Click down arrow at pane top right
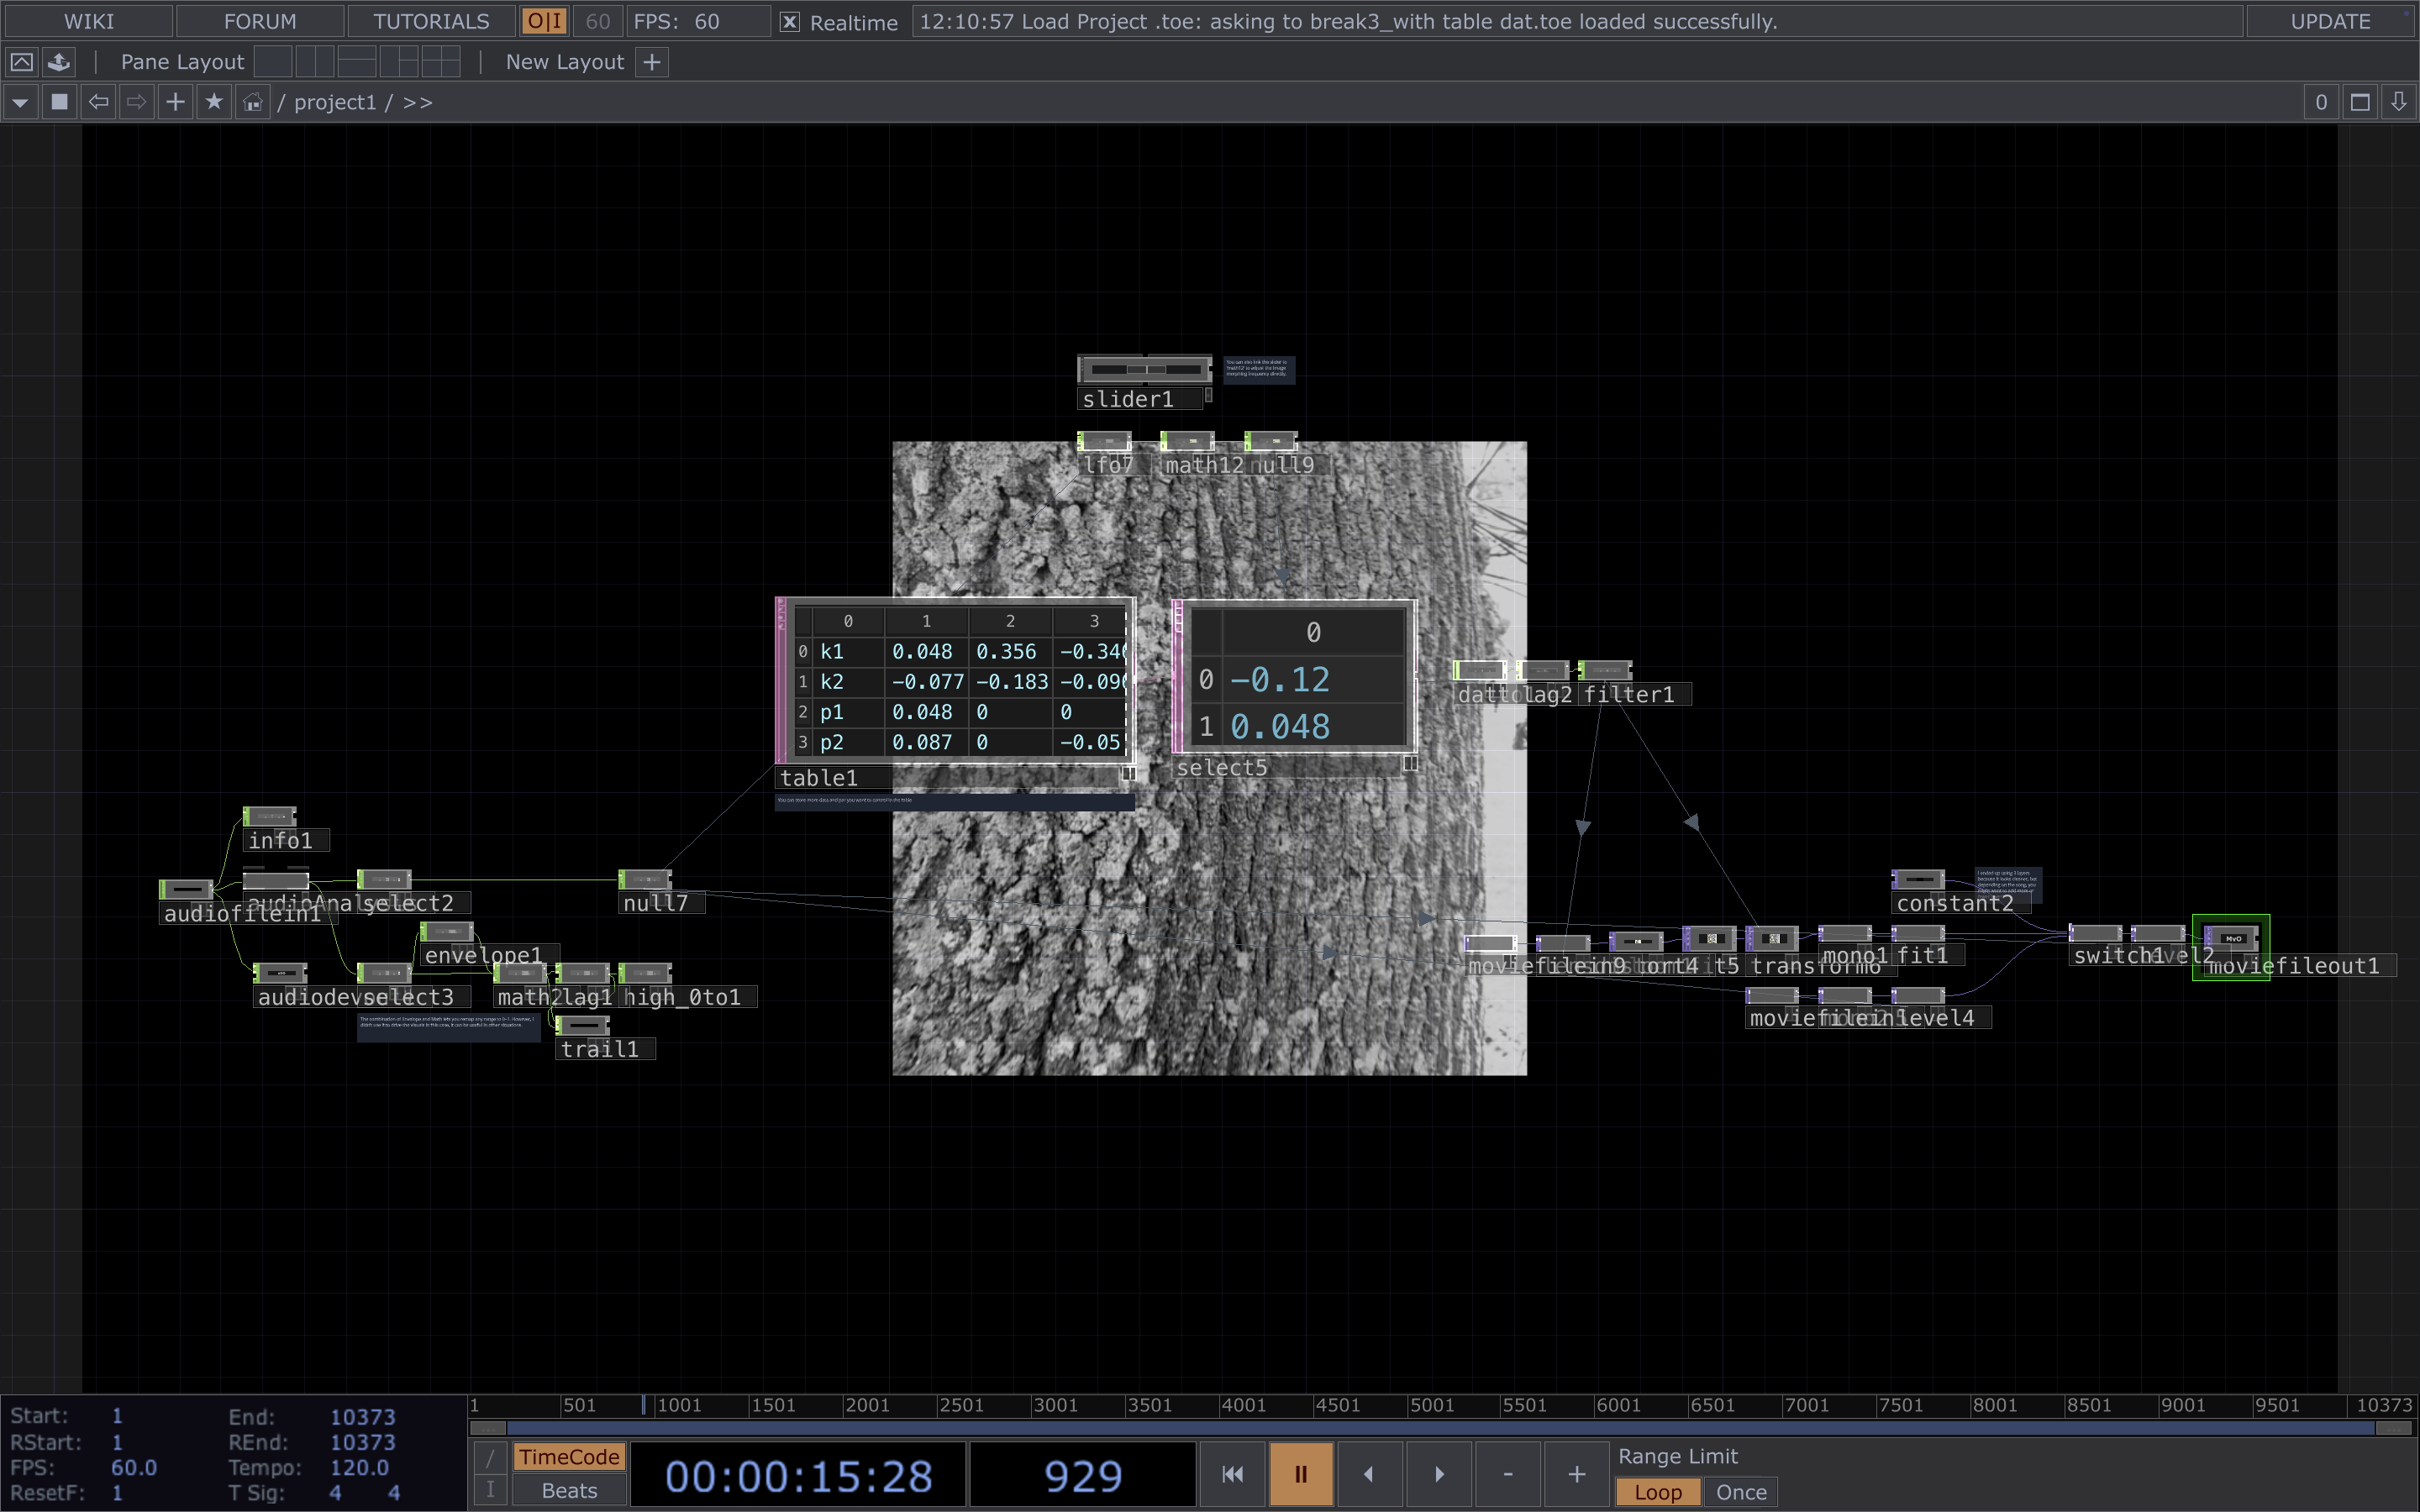This screenshot has width=2420, height=1512. pyautogui.click(x=2398, y=102)
